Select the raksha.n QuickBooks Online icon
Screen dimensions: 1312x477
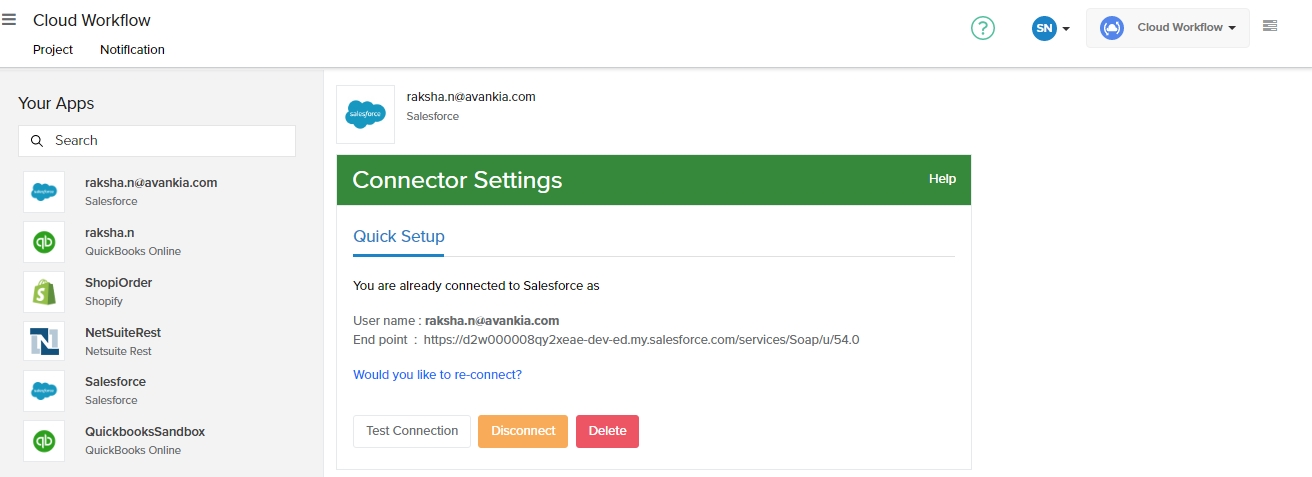click(44, 242)
